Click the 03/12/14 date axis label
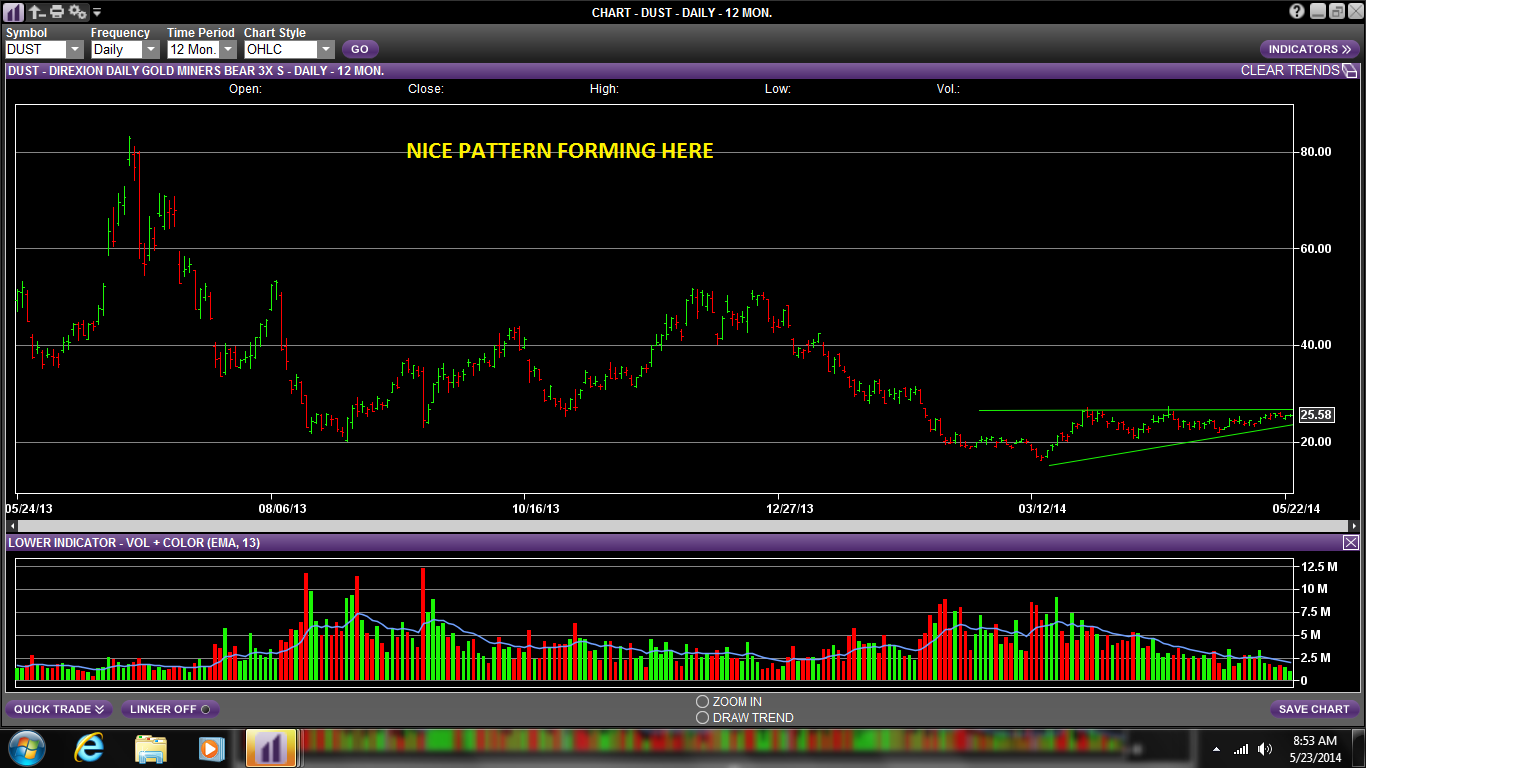Viewport: 1516px width, 768px height. pyautogui.click(x=1042, y=509)
